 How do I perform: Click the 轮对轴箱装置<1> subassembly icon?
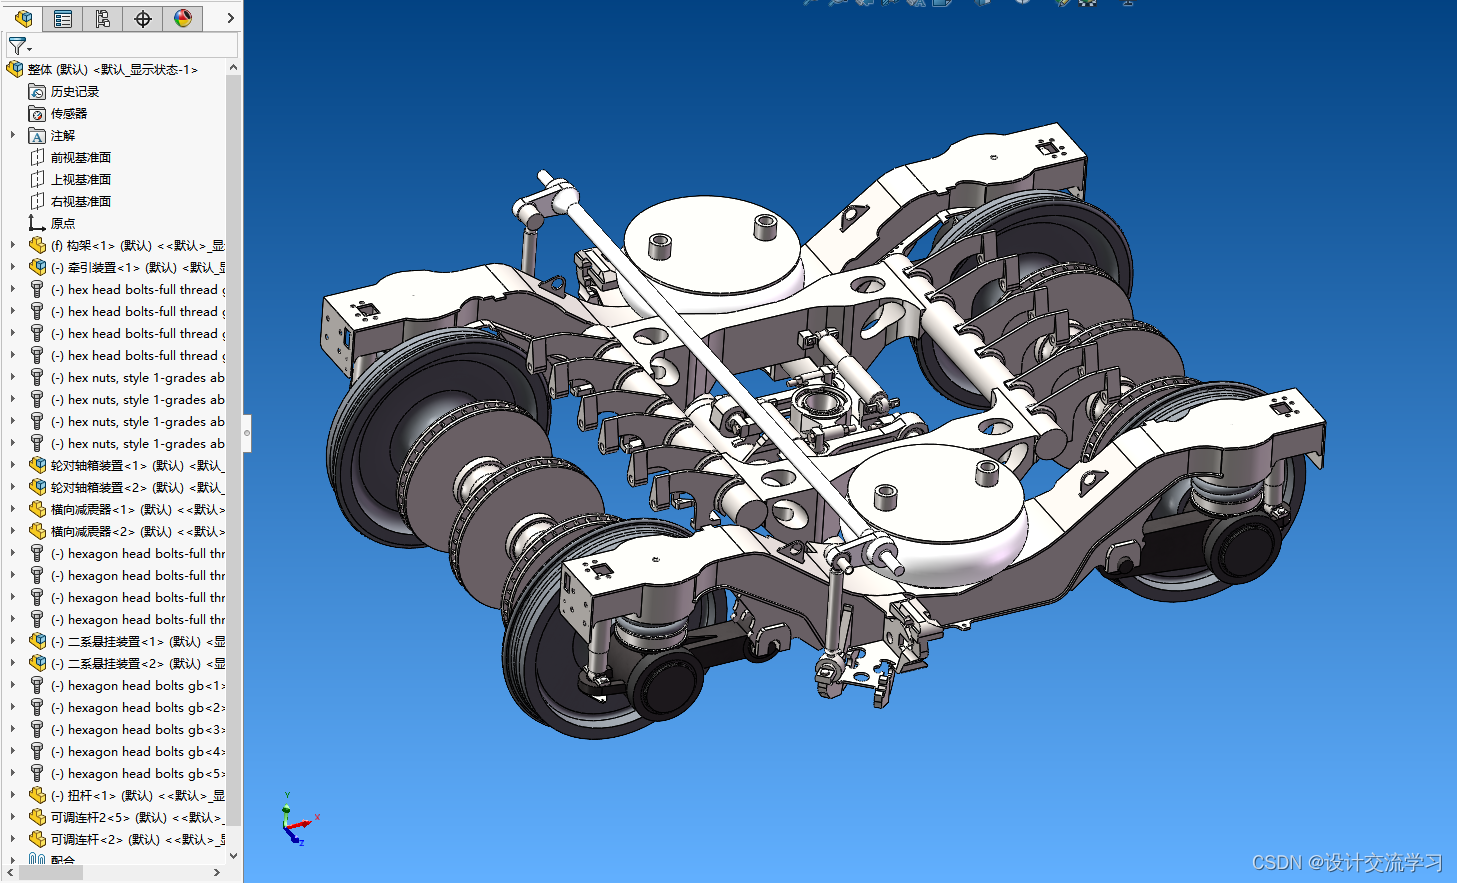pyautogui.click(x=37, y=465)
